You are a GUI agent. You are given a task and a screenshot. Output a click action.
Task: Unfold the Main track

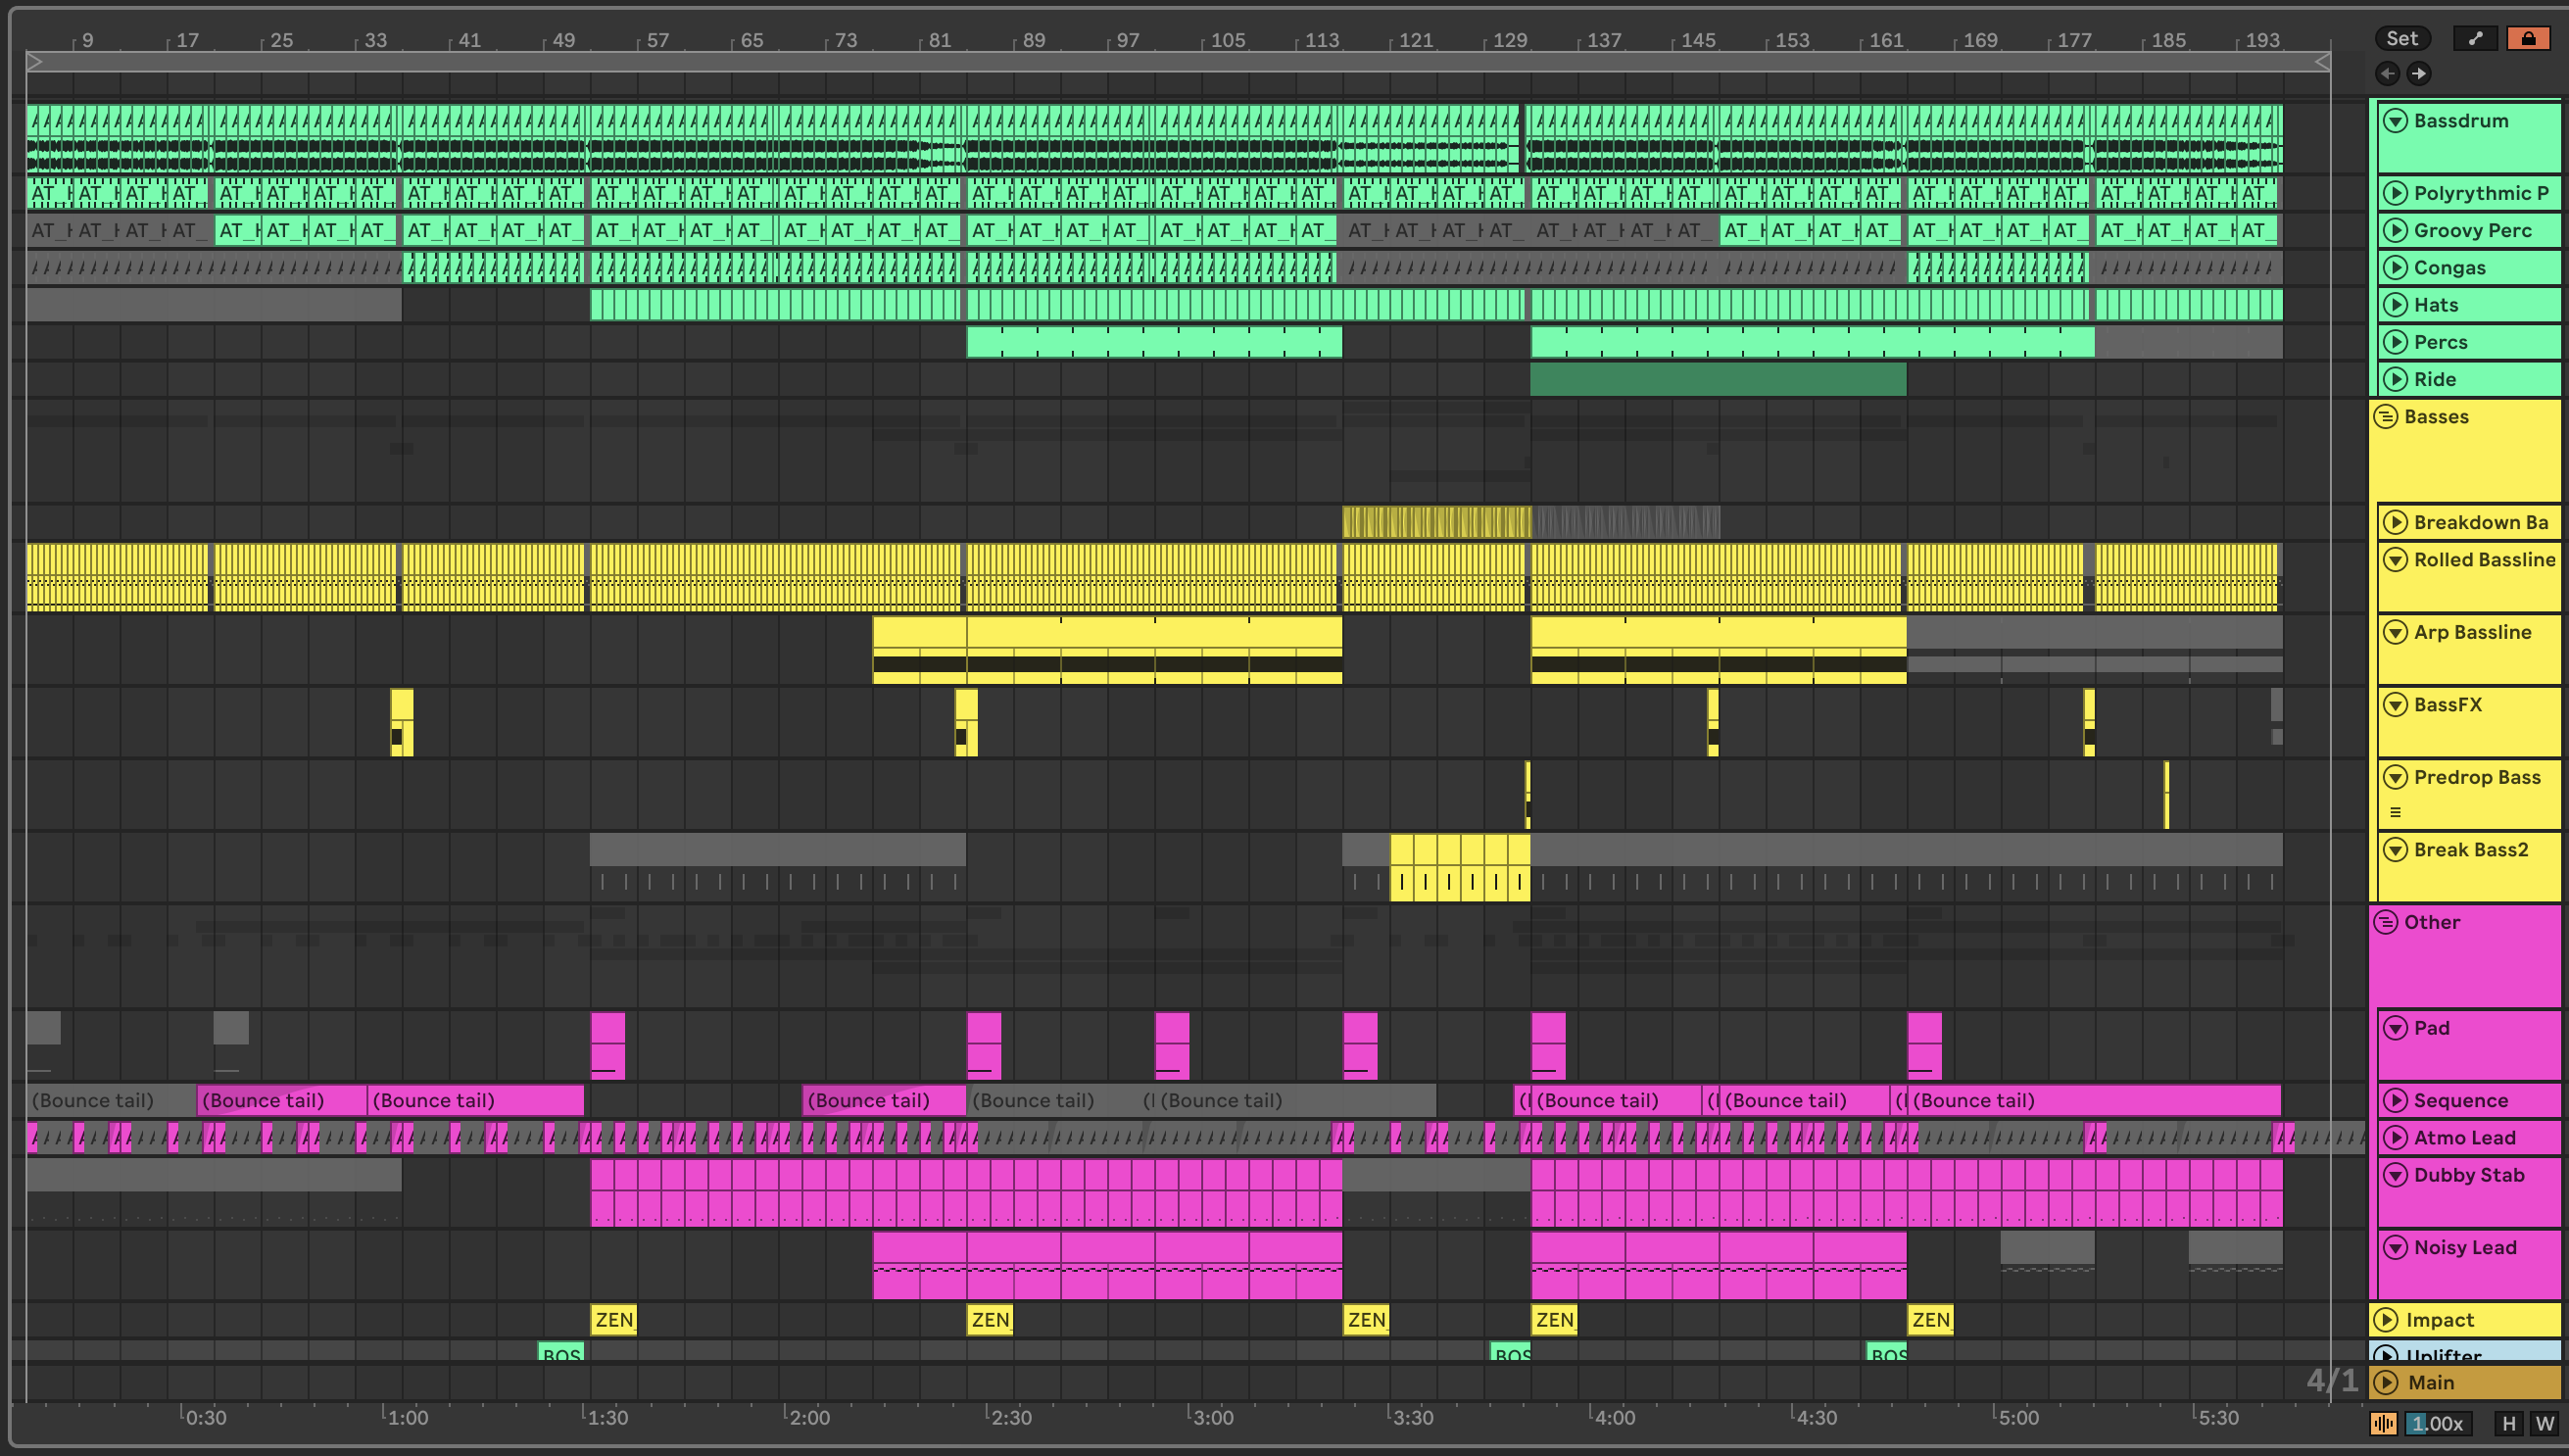[2386, 1382]
